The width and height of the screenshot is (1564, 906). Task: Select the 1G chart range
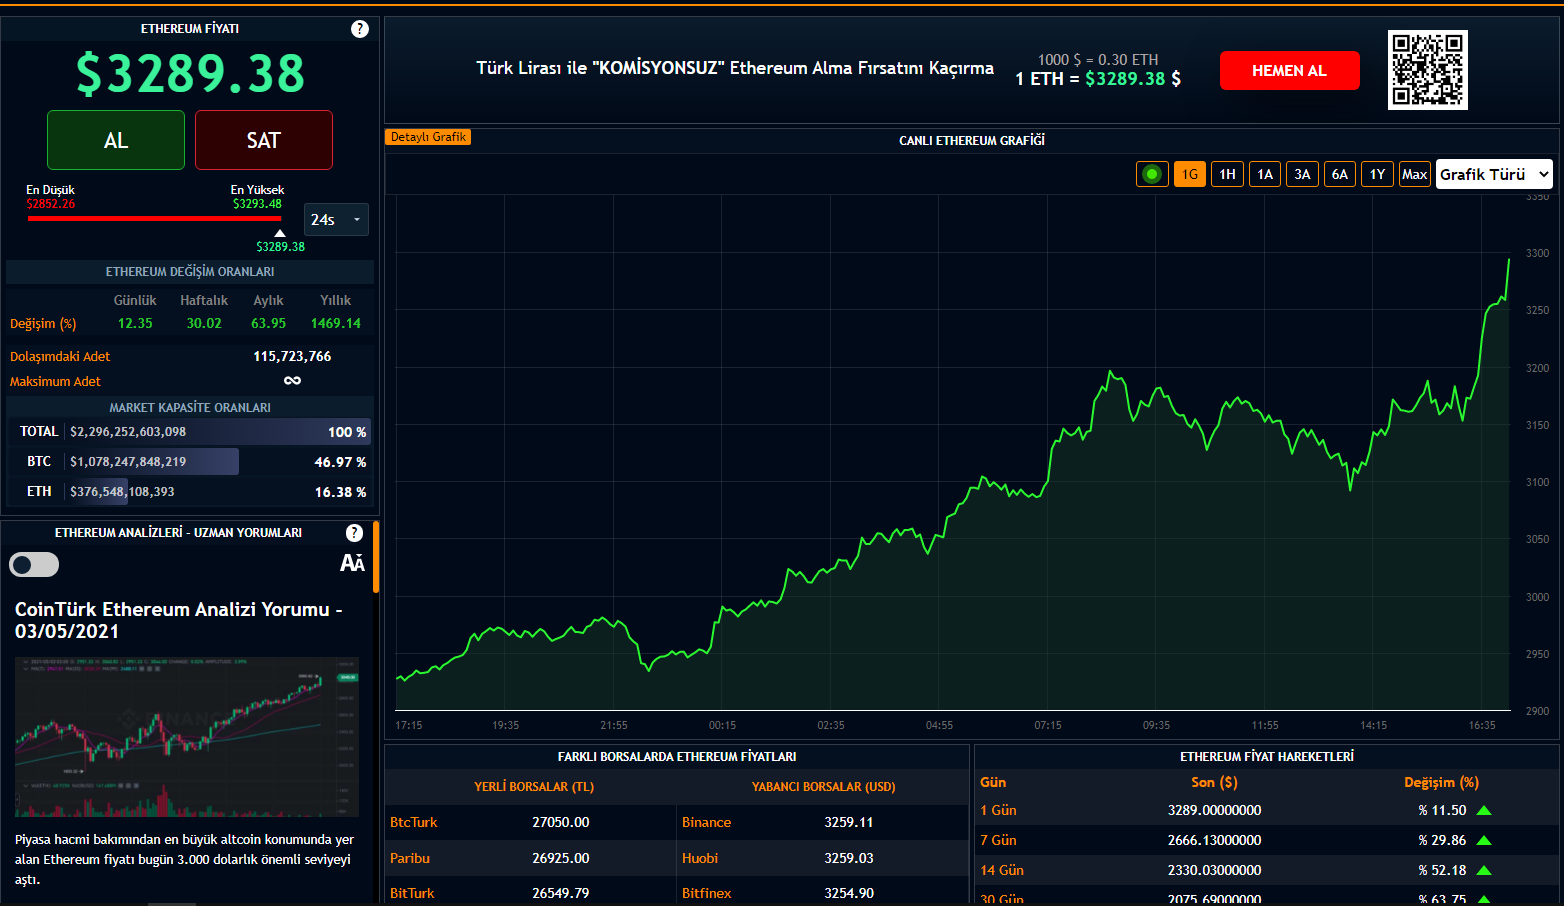point(1190,174)
